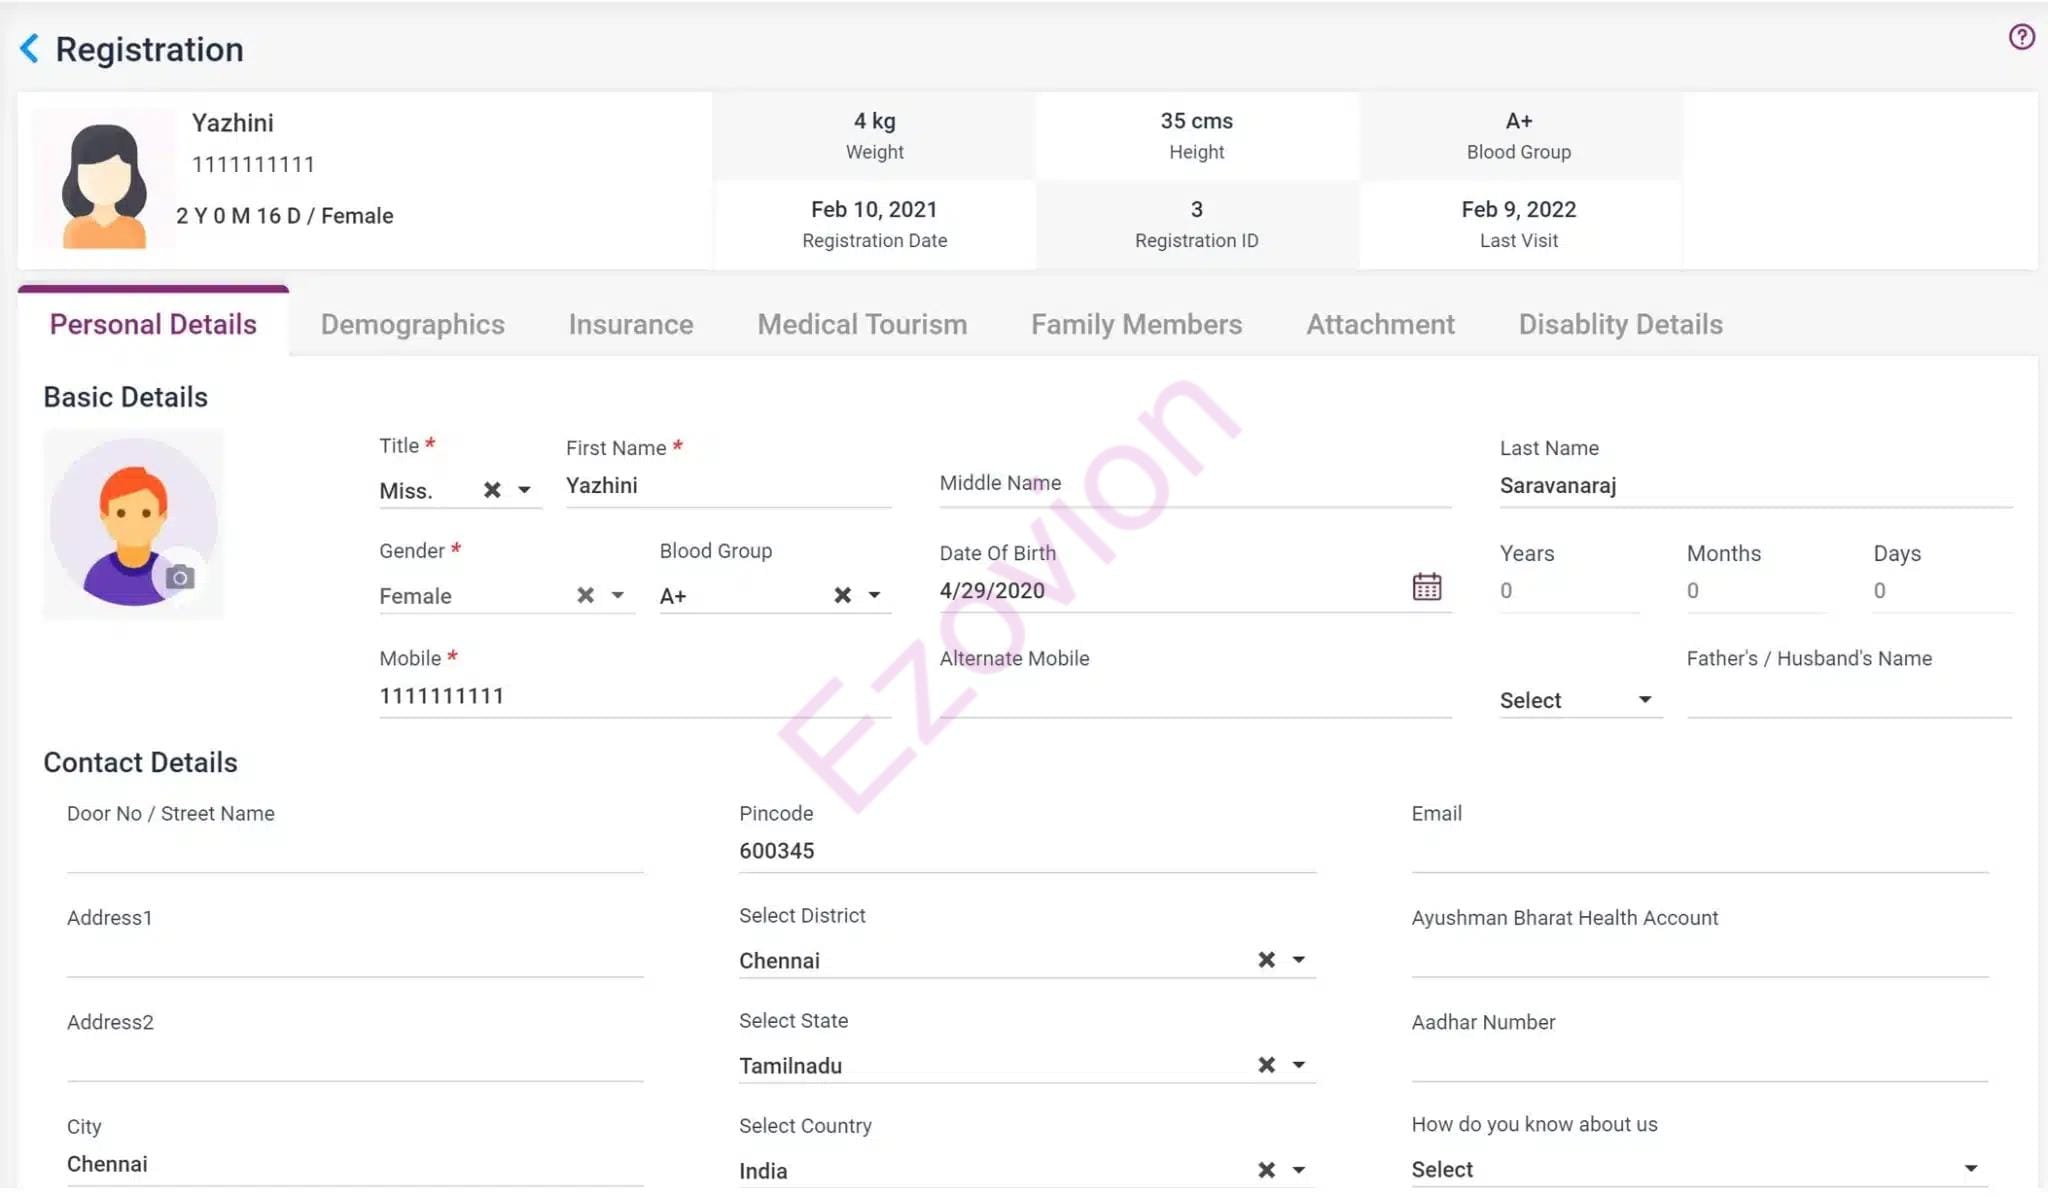
Task: Open the Gender dropdown arrow
Action: (618, 595)
